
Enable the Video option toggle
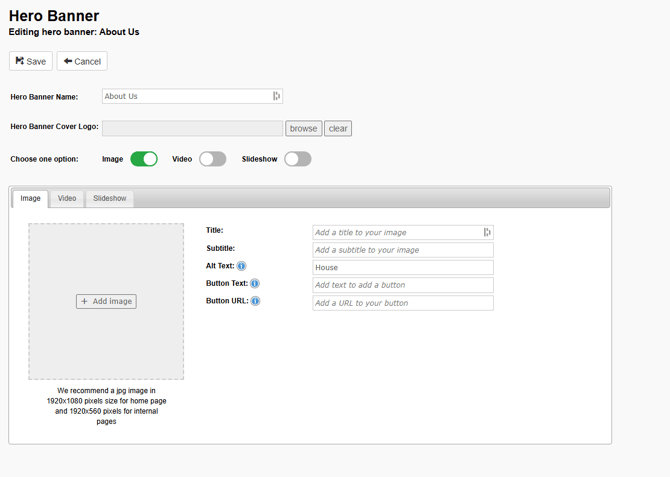pyautogui.click(x=212, y=159)
